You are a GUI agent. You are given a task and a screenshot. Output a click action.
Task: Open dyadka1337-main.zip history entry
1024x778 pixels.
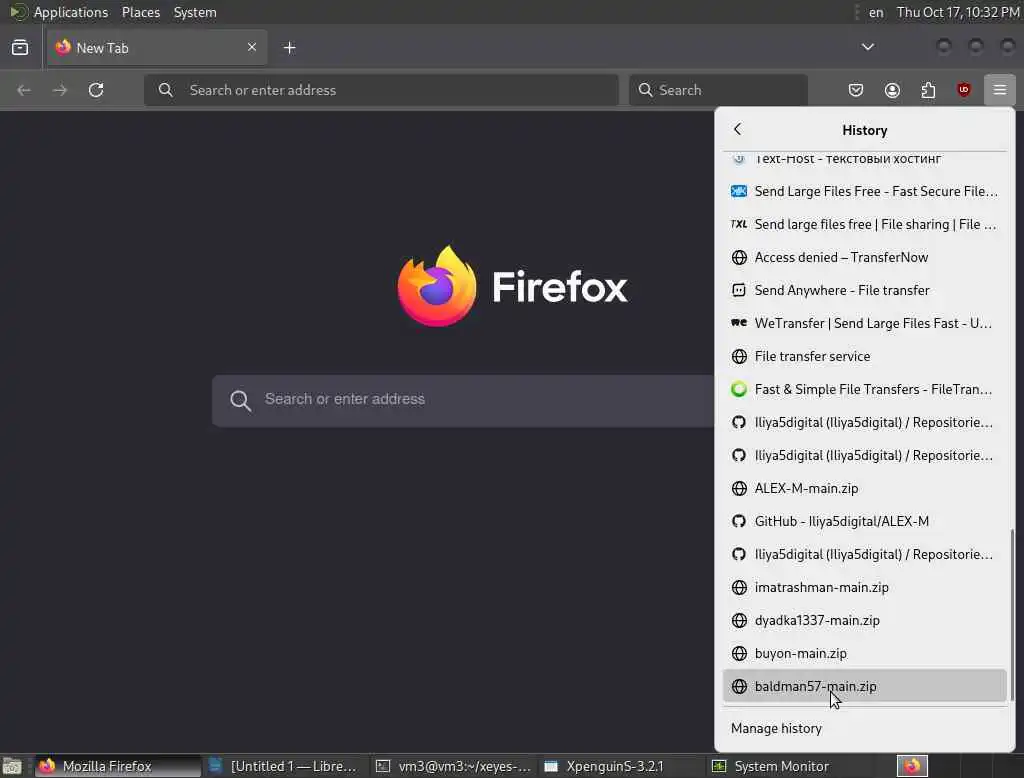click(x=865, y=621)
